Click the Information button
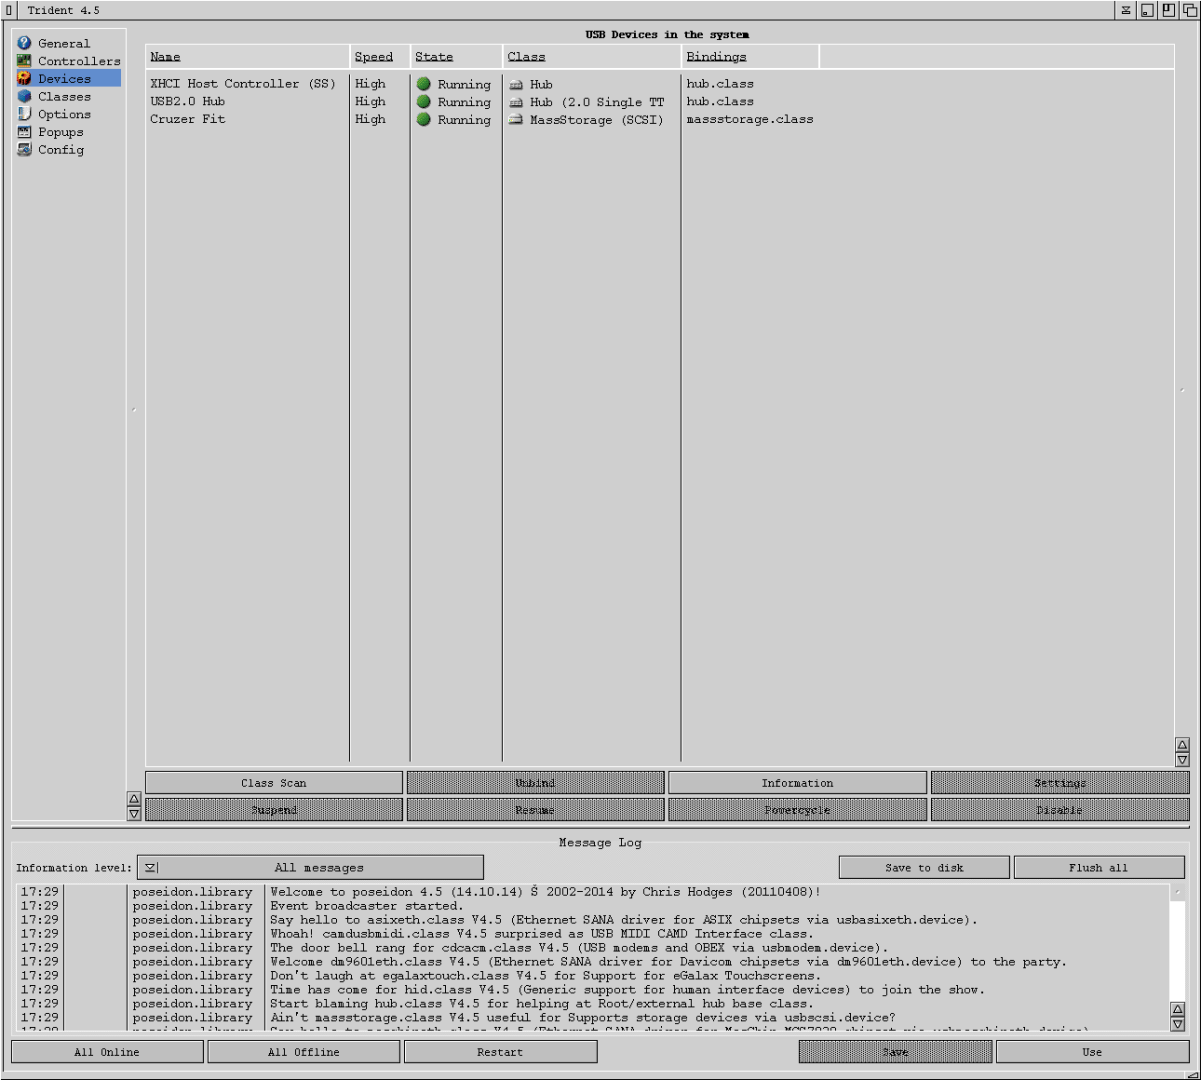 (x=797, y=783)
